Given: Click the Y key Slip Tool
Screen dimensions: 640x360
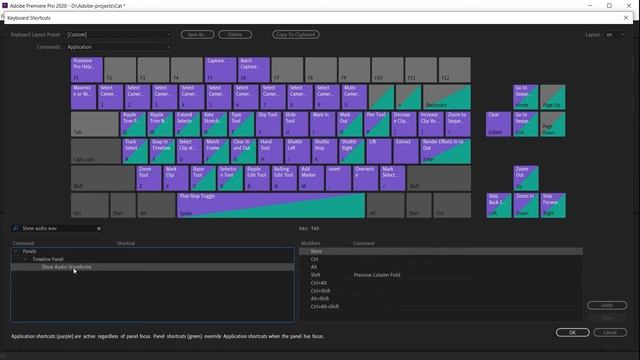Looking at the screenshot, I should [269, 124].
